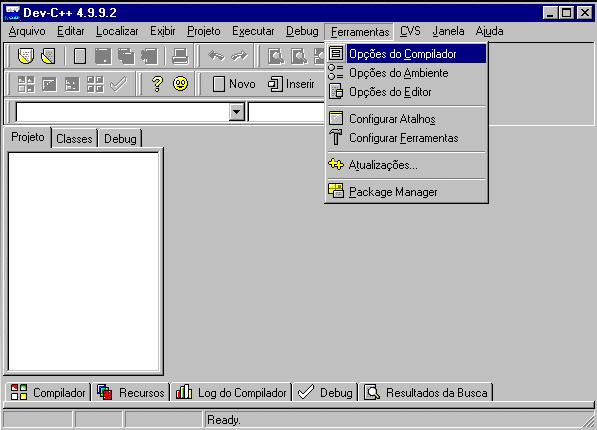This screenshot has height=430, width=597.
Task: Switch to the Classes tab
Action: (74, 139)
